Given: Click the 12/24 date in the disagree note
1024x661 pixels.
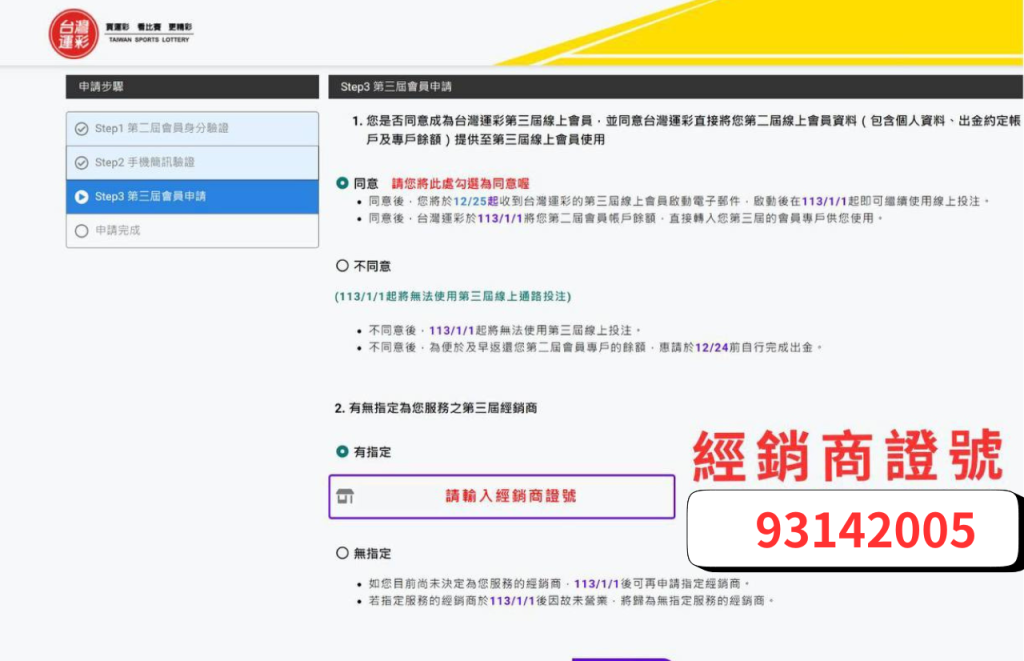Looking at the screenshot, I should [x=712, y=347].
